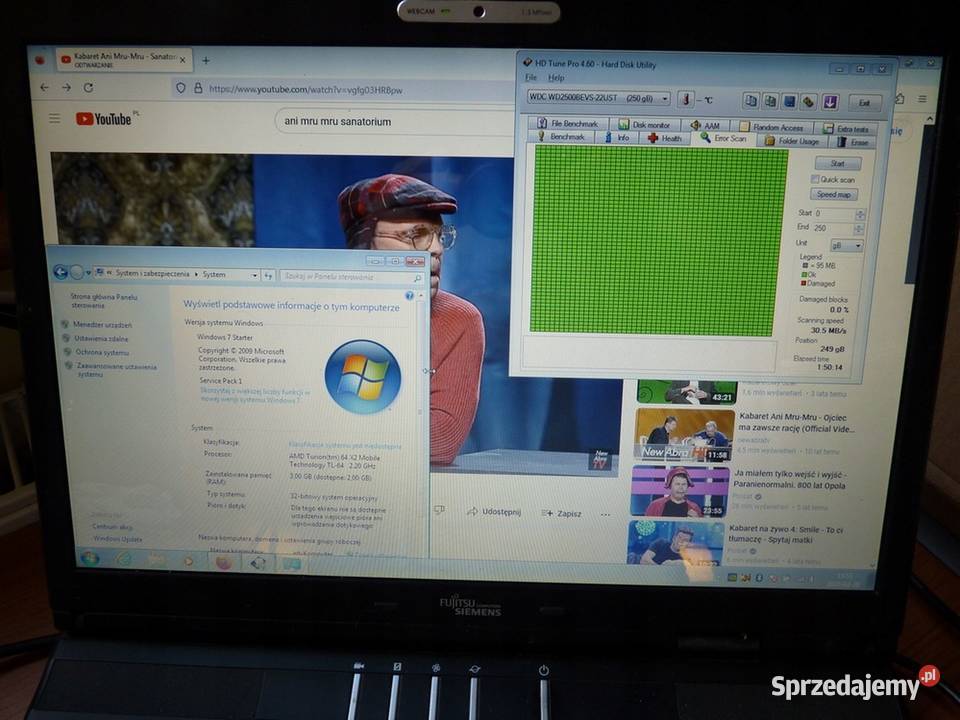Enable the Quick scan checkbox in HD Tune
960x720 pixels.
[x=816, y=179]
